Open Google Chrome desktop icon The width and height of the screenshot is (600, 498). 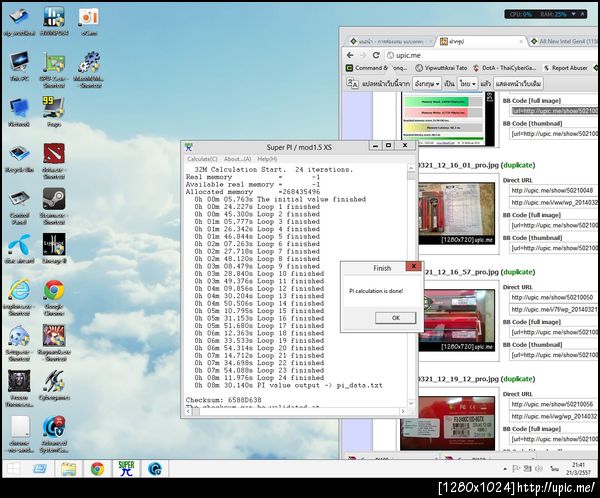(x=54, y=292)
